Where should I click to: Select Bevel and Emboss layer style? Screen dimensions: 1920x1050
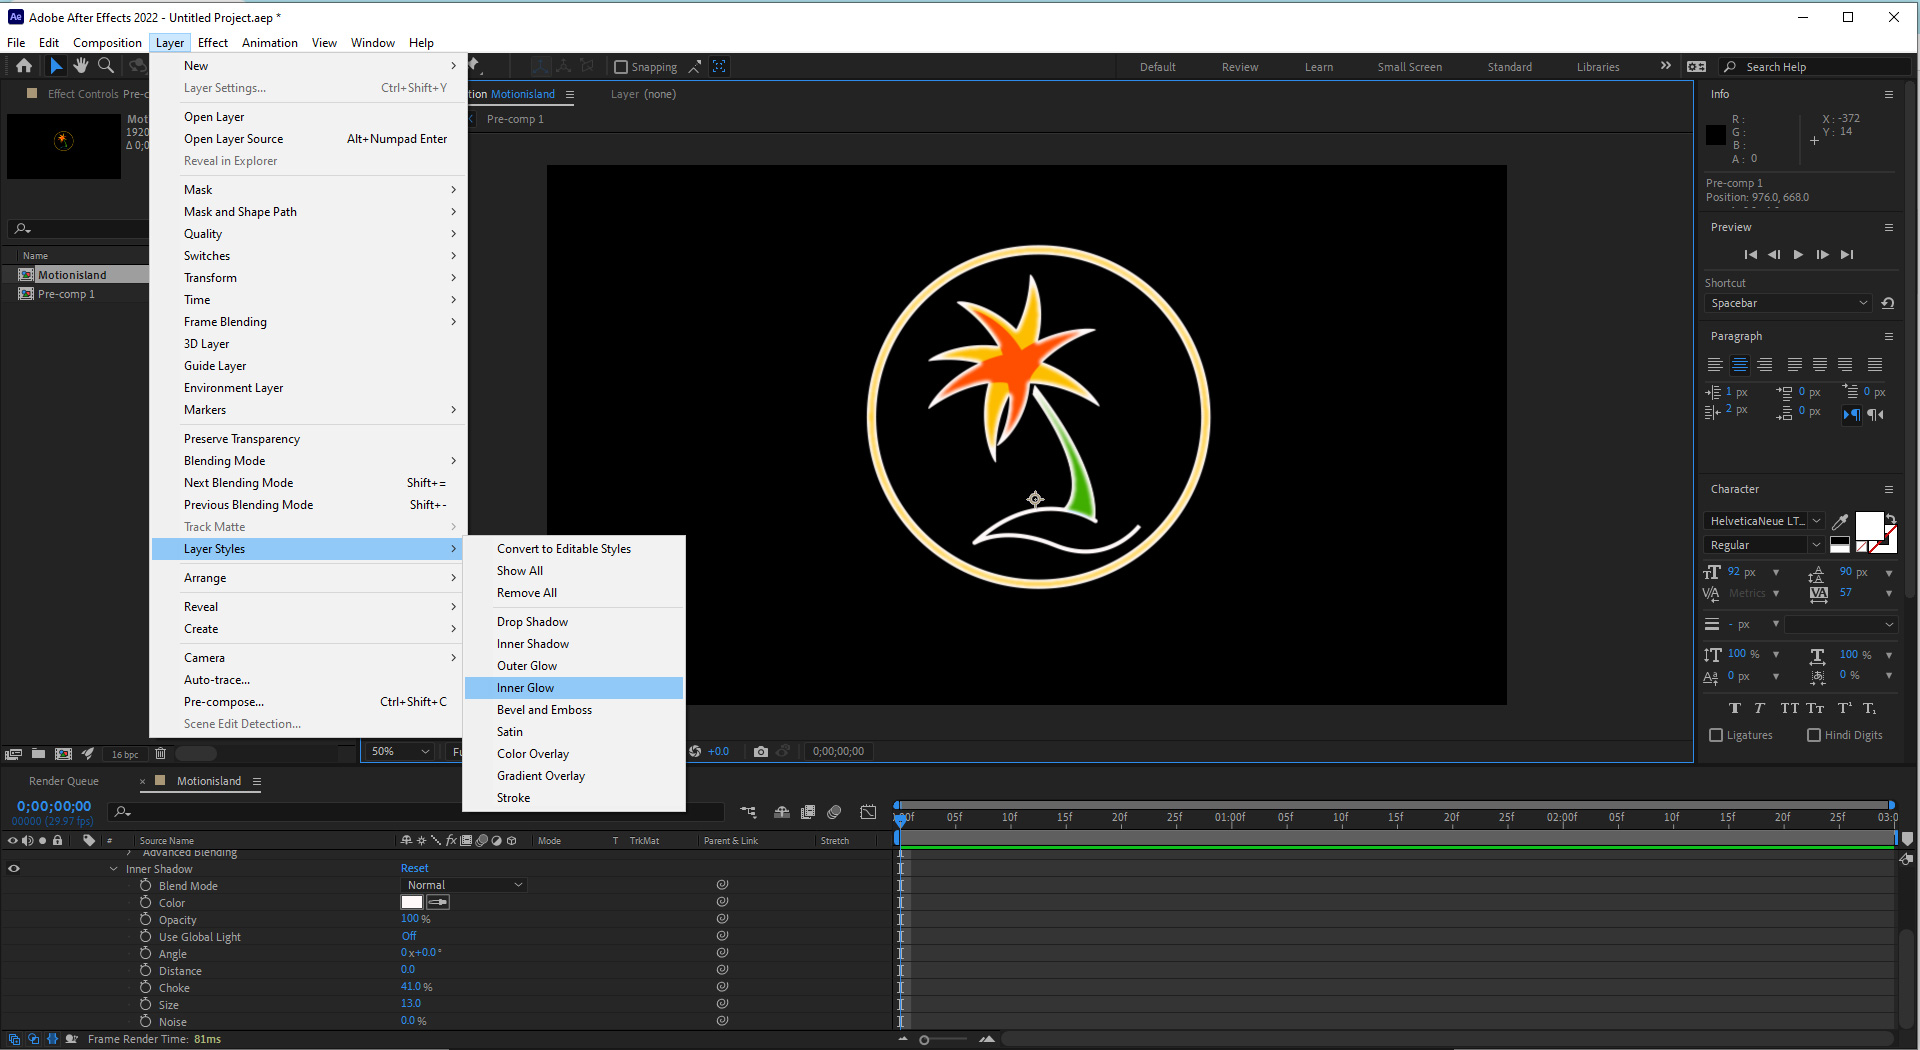pos(574,710)
